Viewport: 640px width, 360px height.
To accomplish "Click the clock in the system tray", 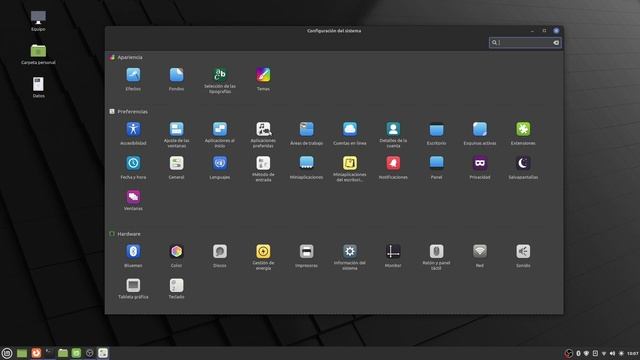I will pos(633,353).
